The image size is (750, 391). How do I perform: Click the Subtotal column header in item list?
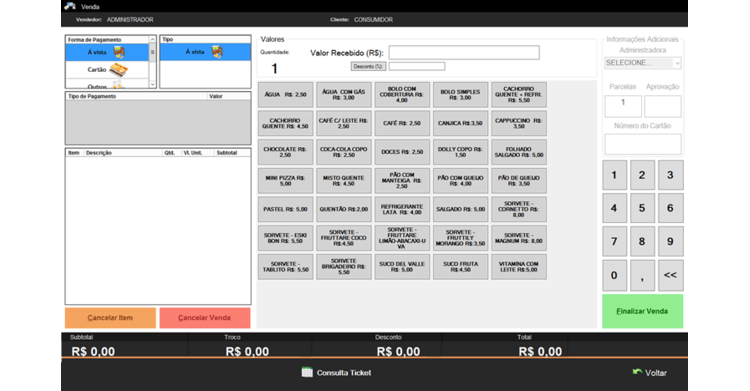[232, 153]
